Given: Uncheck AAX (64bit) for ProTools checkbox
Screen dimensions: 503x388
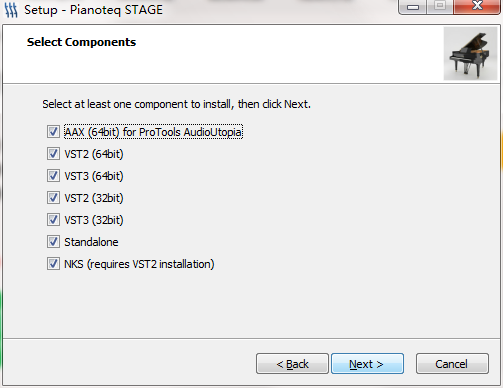Looking at the screenshot, I should [53, 132].
